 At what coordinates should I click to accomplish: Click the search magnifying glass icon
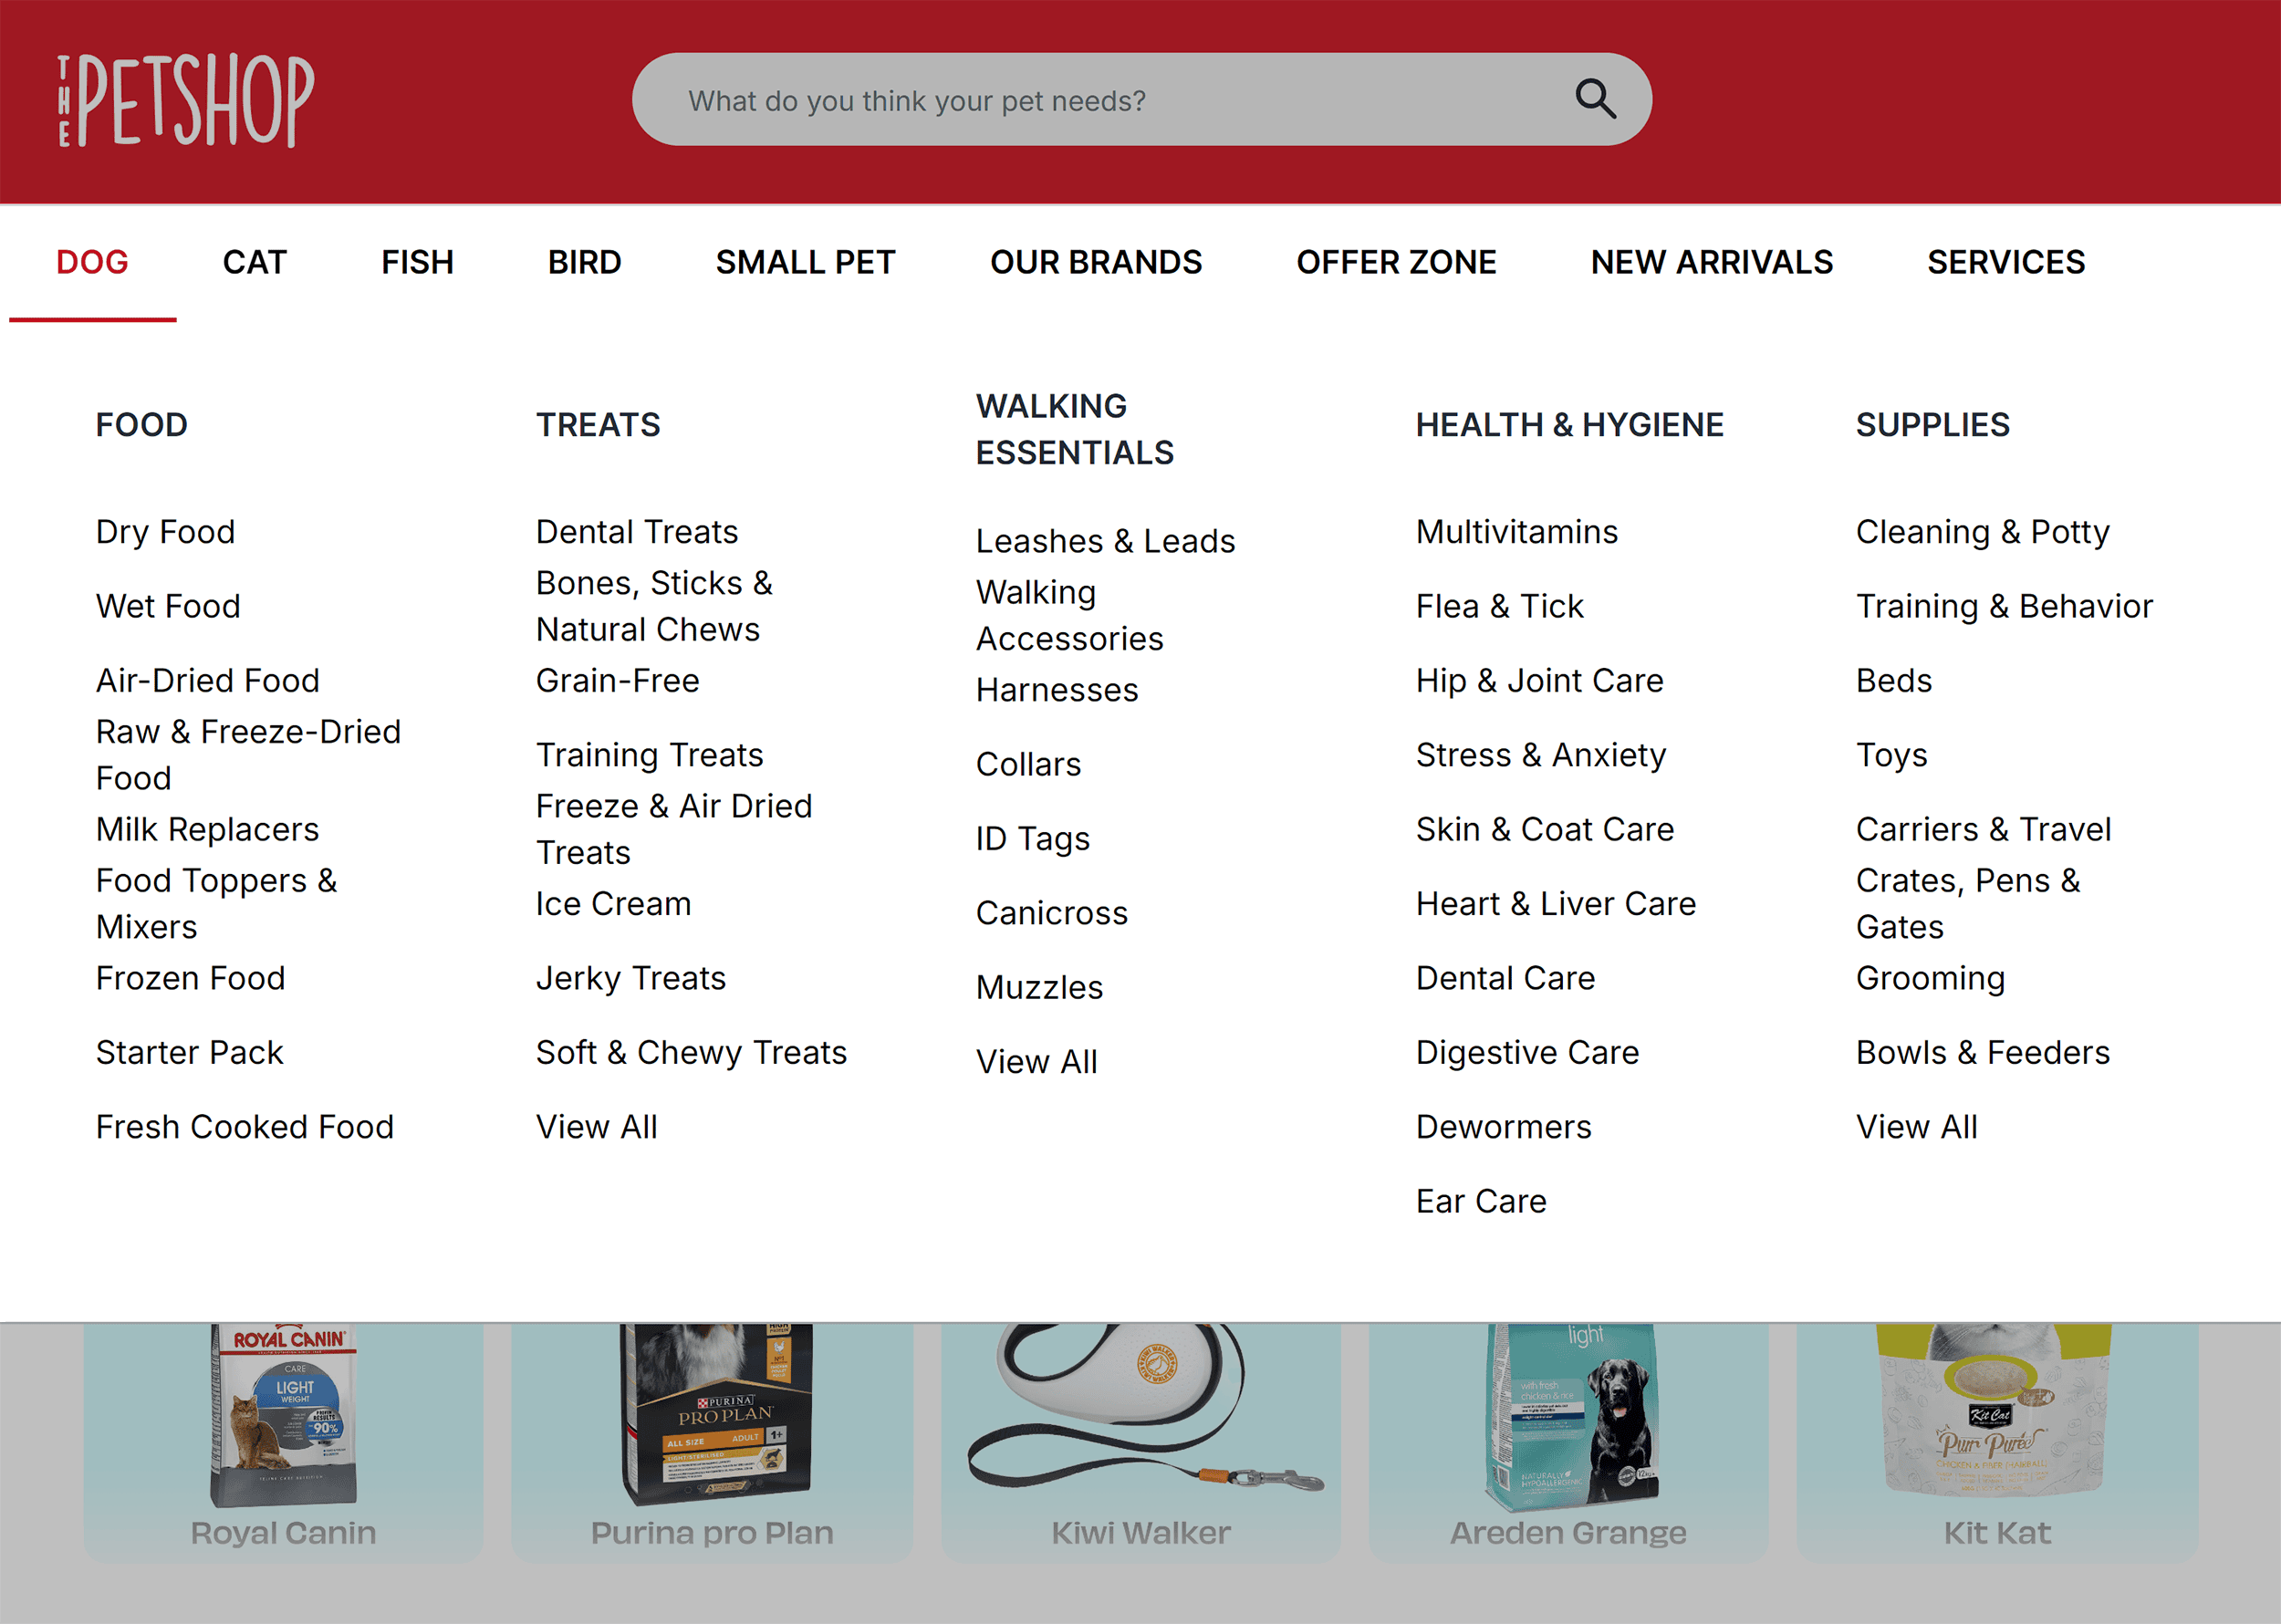pos(1594,99)
